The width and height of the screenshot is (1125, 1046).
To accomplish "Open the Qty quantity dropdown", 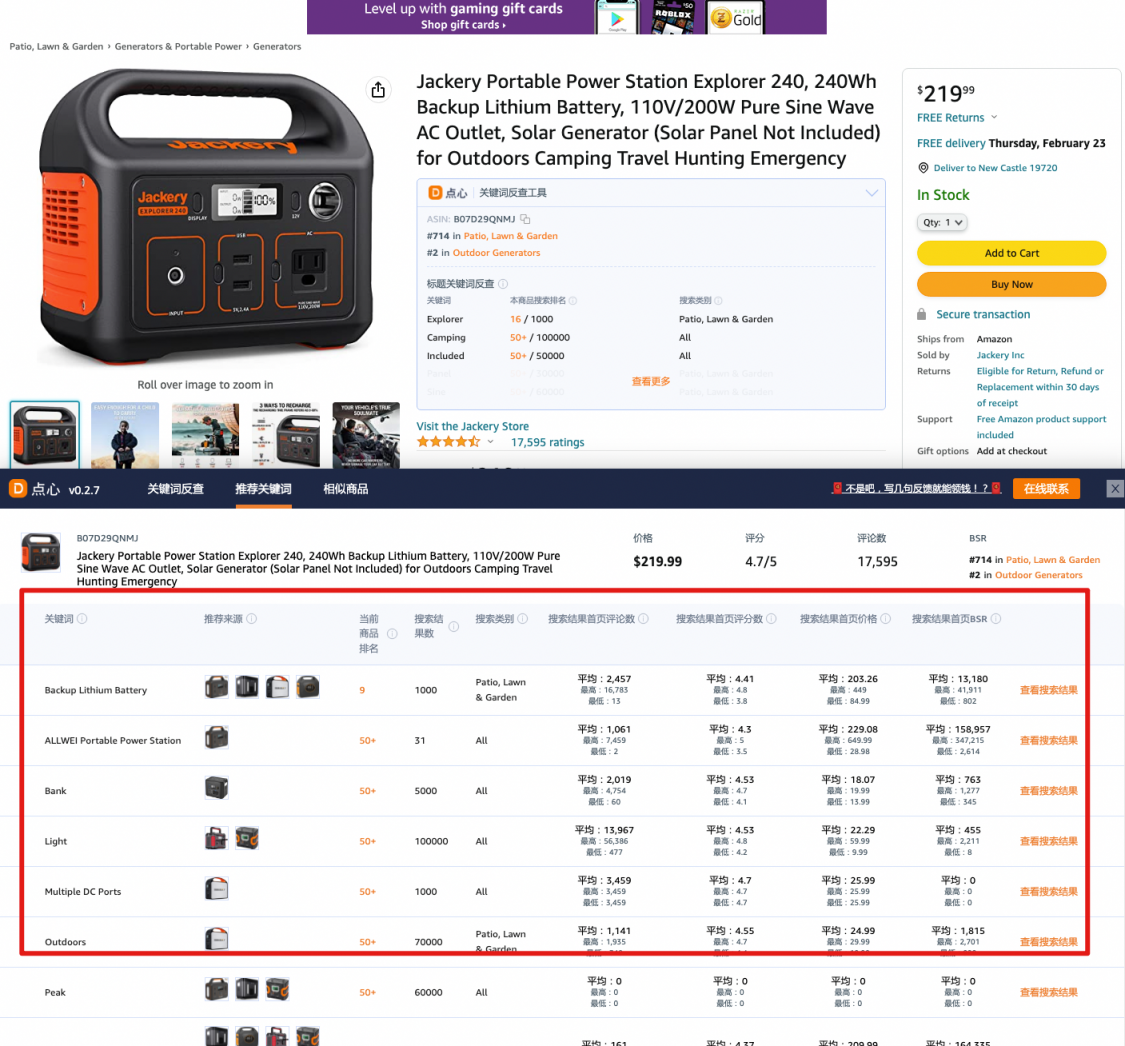I will click(941, 222).
